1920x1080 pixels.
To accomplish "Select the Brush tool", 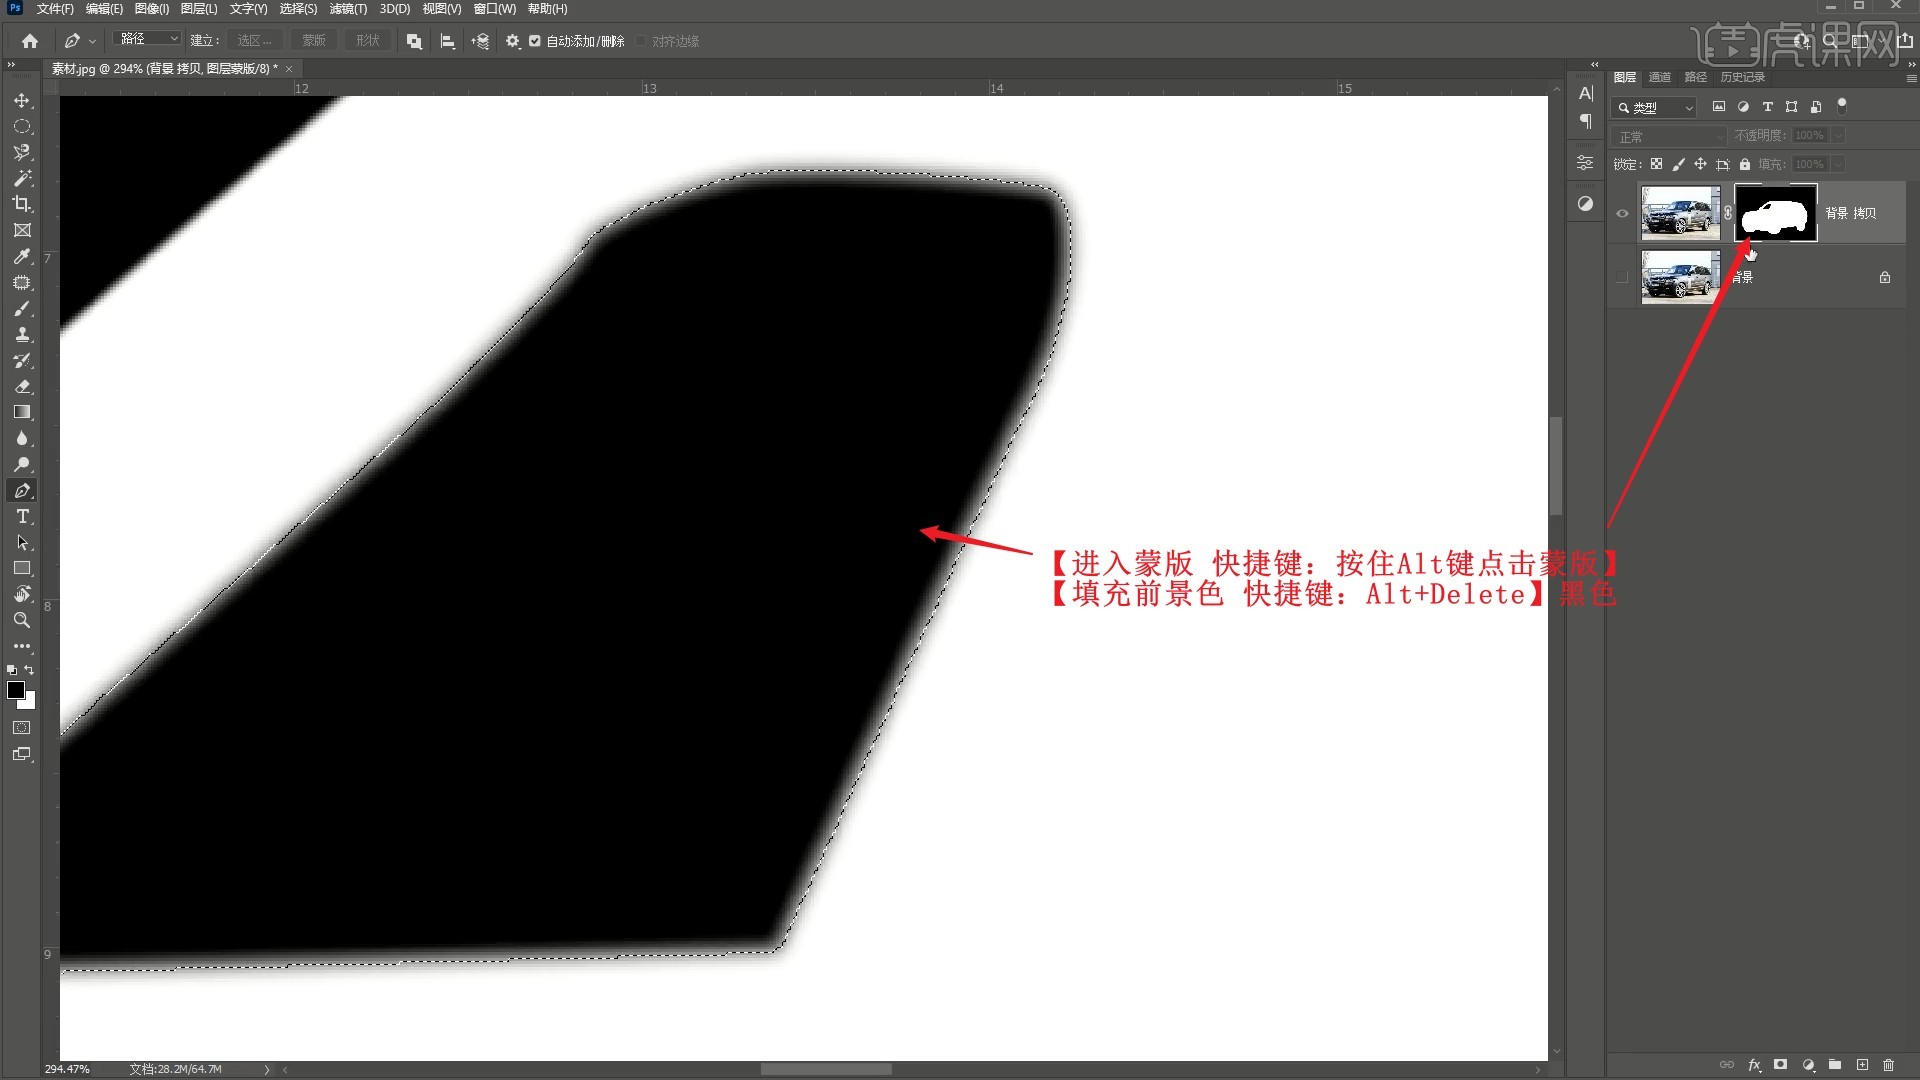I will tap(22, 308).
